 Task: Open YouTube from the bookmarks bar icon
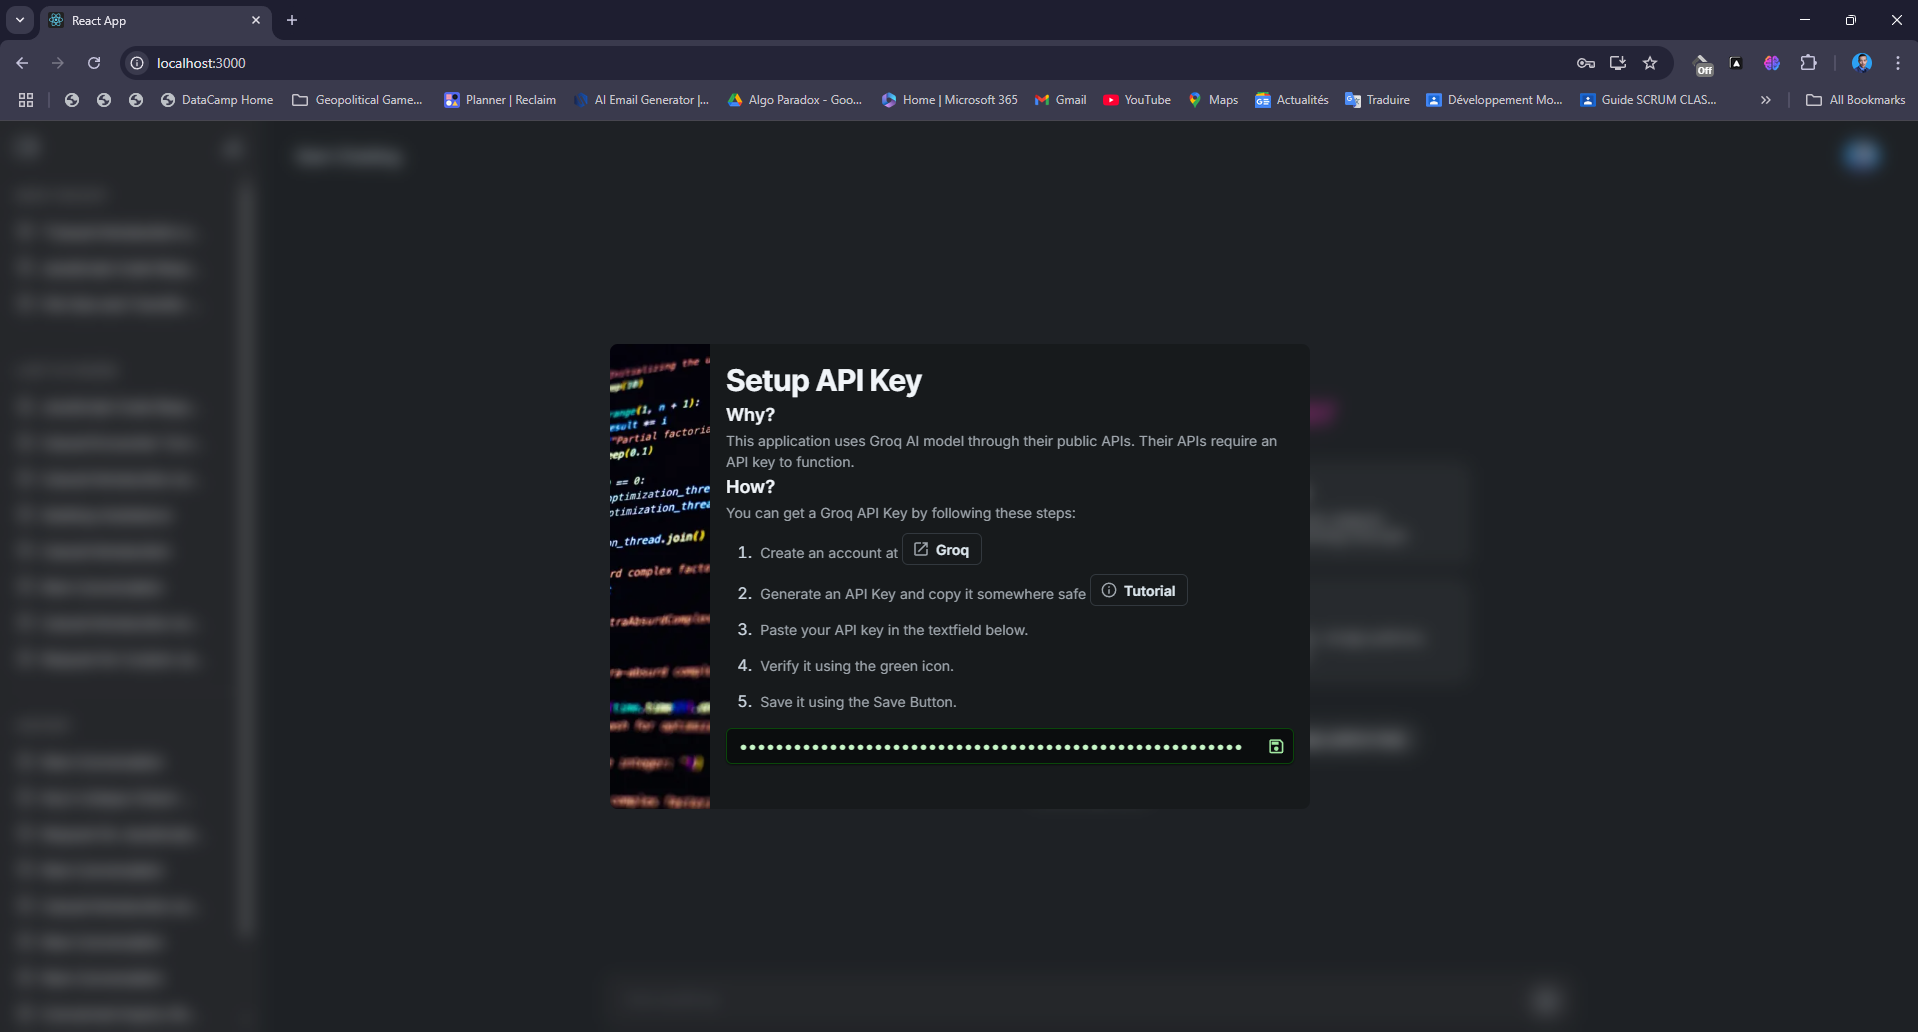point(1112,99)
